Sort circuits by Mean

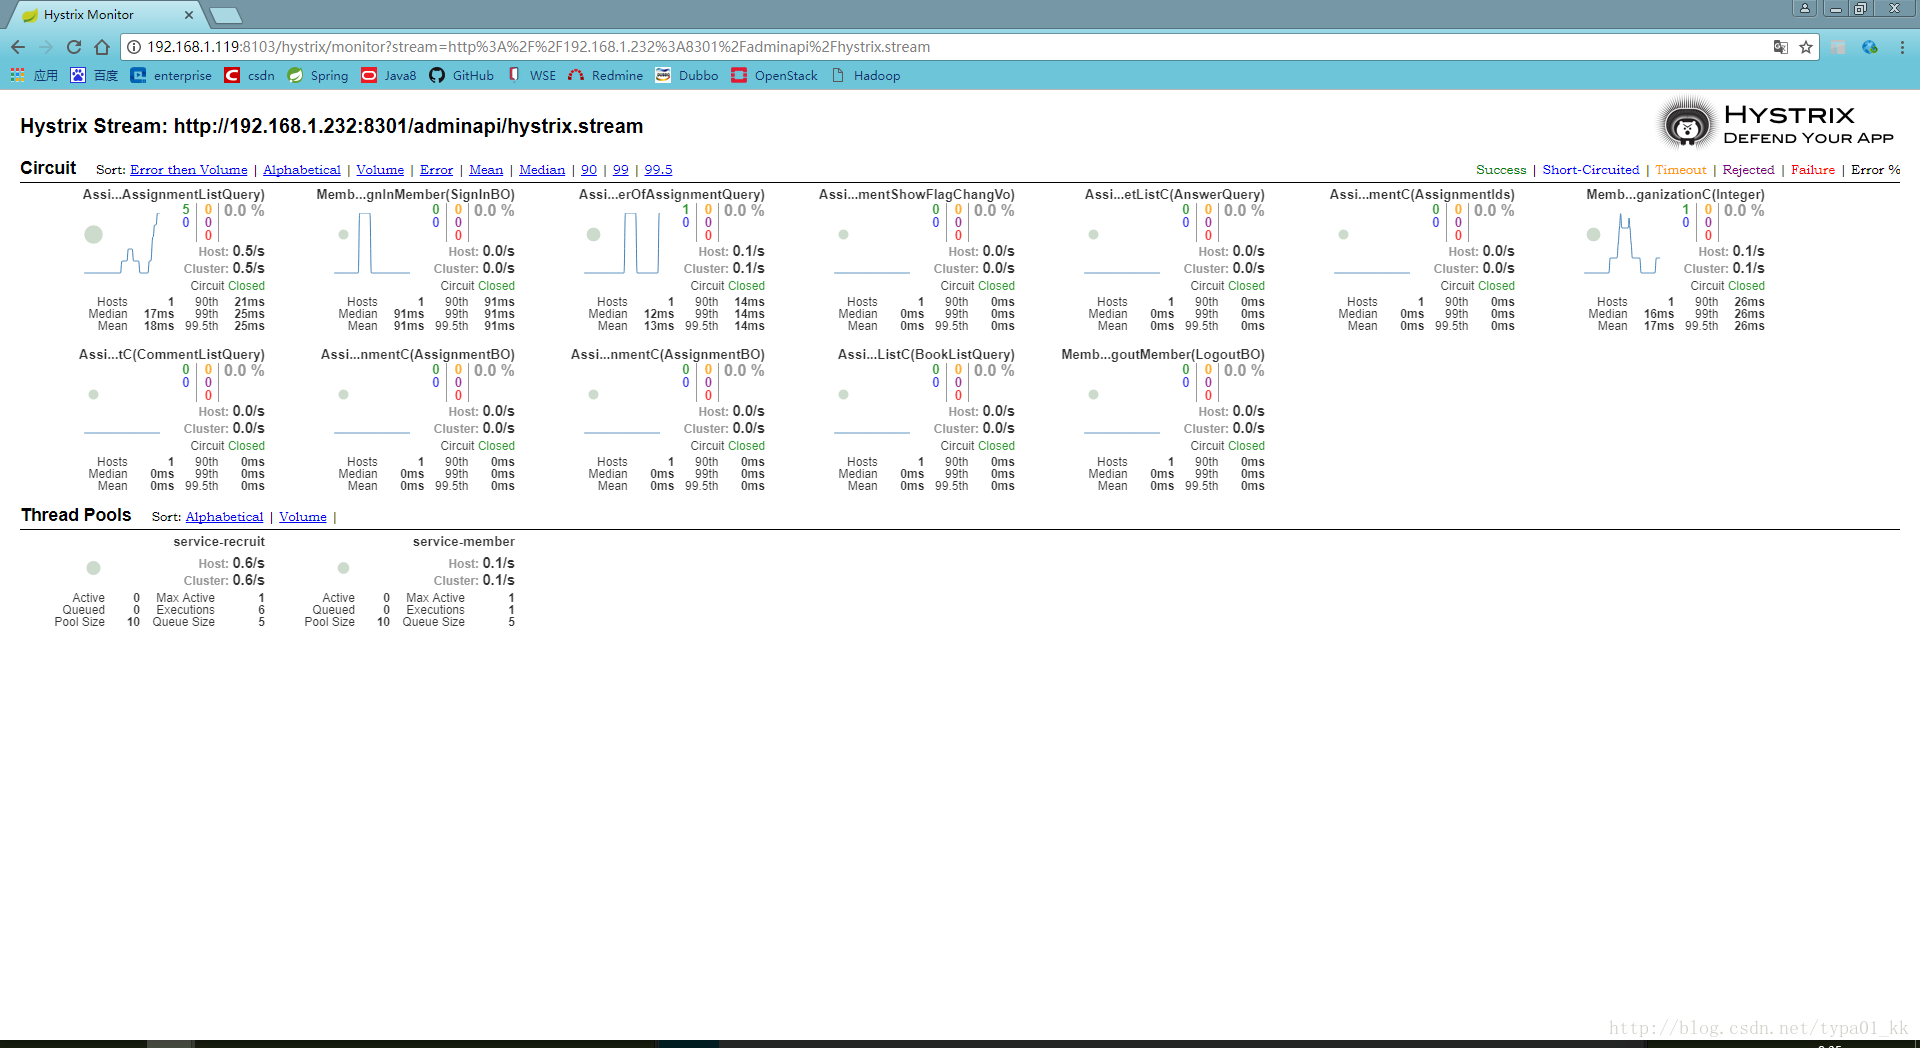(486, 170)
